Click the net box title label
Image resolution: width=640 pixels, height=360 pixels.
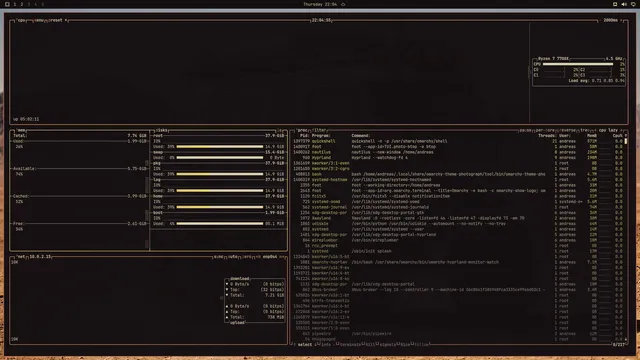click(21, 257)
